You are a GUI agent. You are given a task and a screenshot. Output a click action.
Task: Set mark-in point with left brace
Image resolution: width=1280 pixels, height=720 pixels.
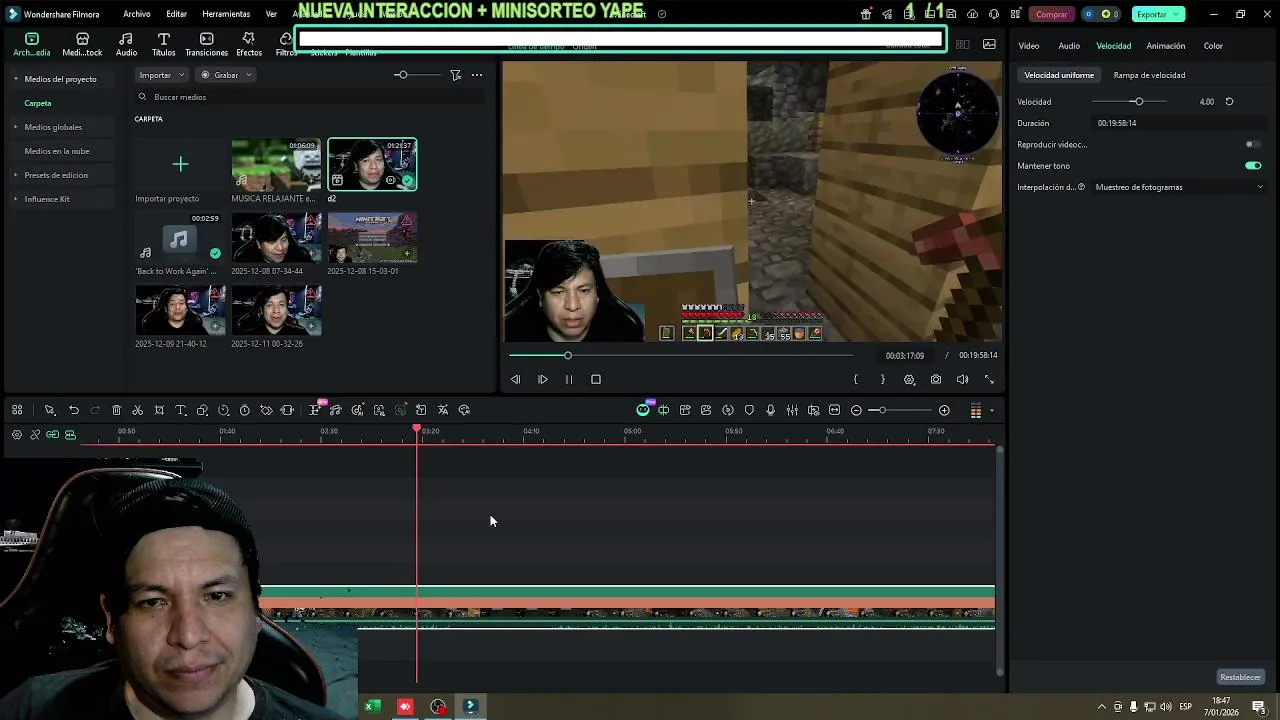(x=855, y=380)
